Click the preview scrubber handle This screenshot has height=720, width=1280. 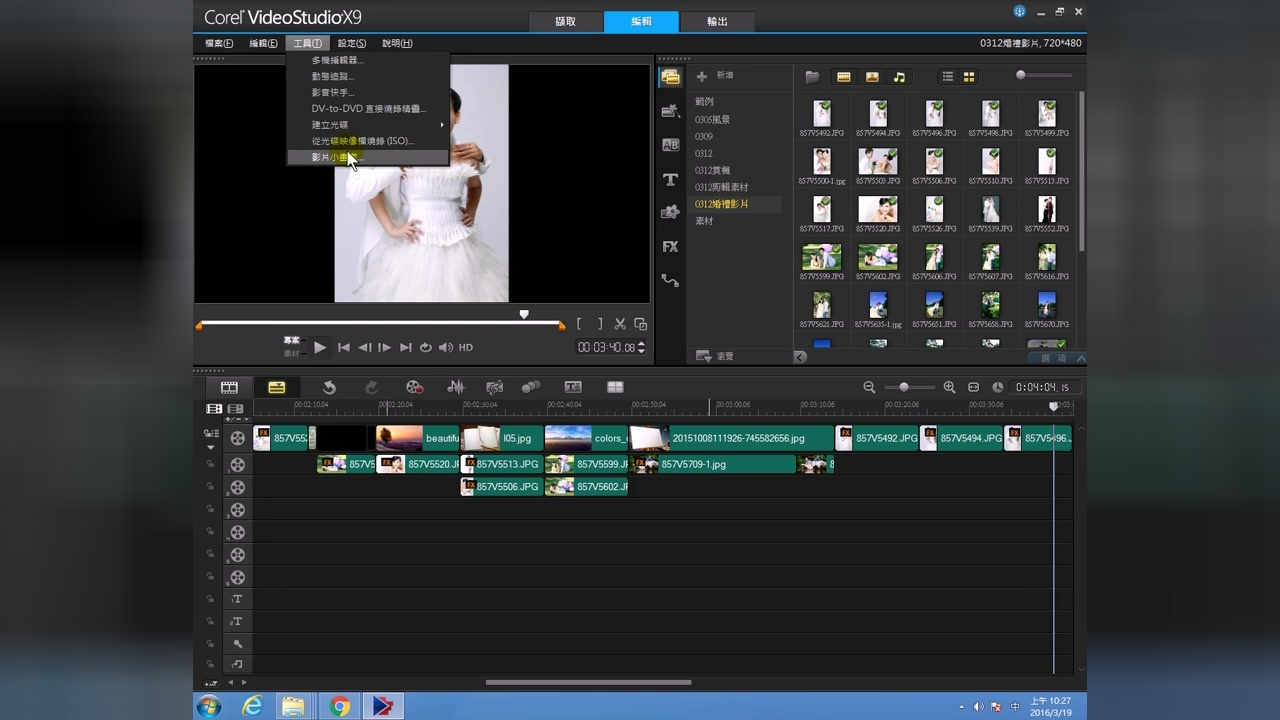pos(524,314)
